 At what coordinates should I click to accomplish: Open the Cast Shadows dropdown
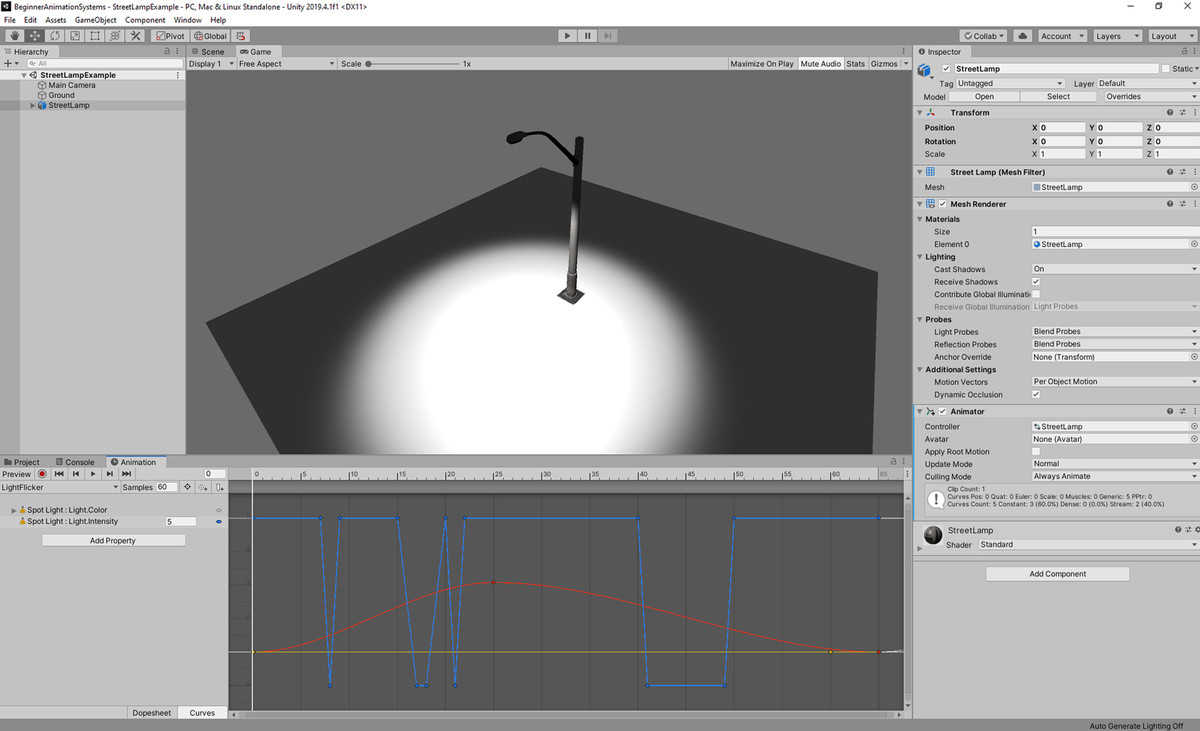coord(1114,269)
